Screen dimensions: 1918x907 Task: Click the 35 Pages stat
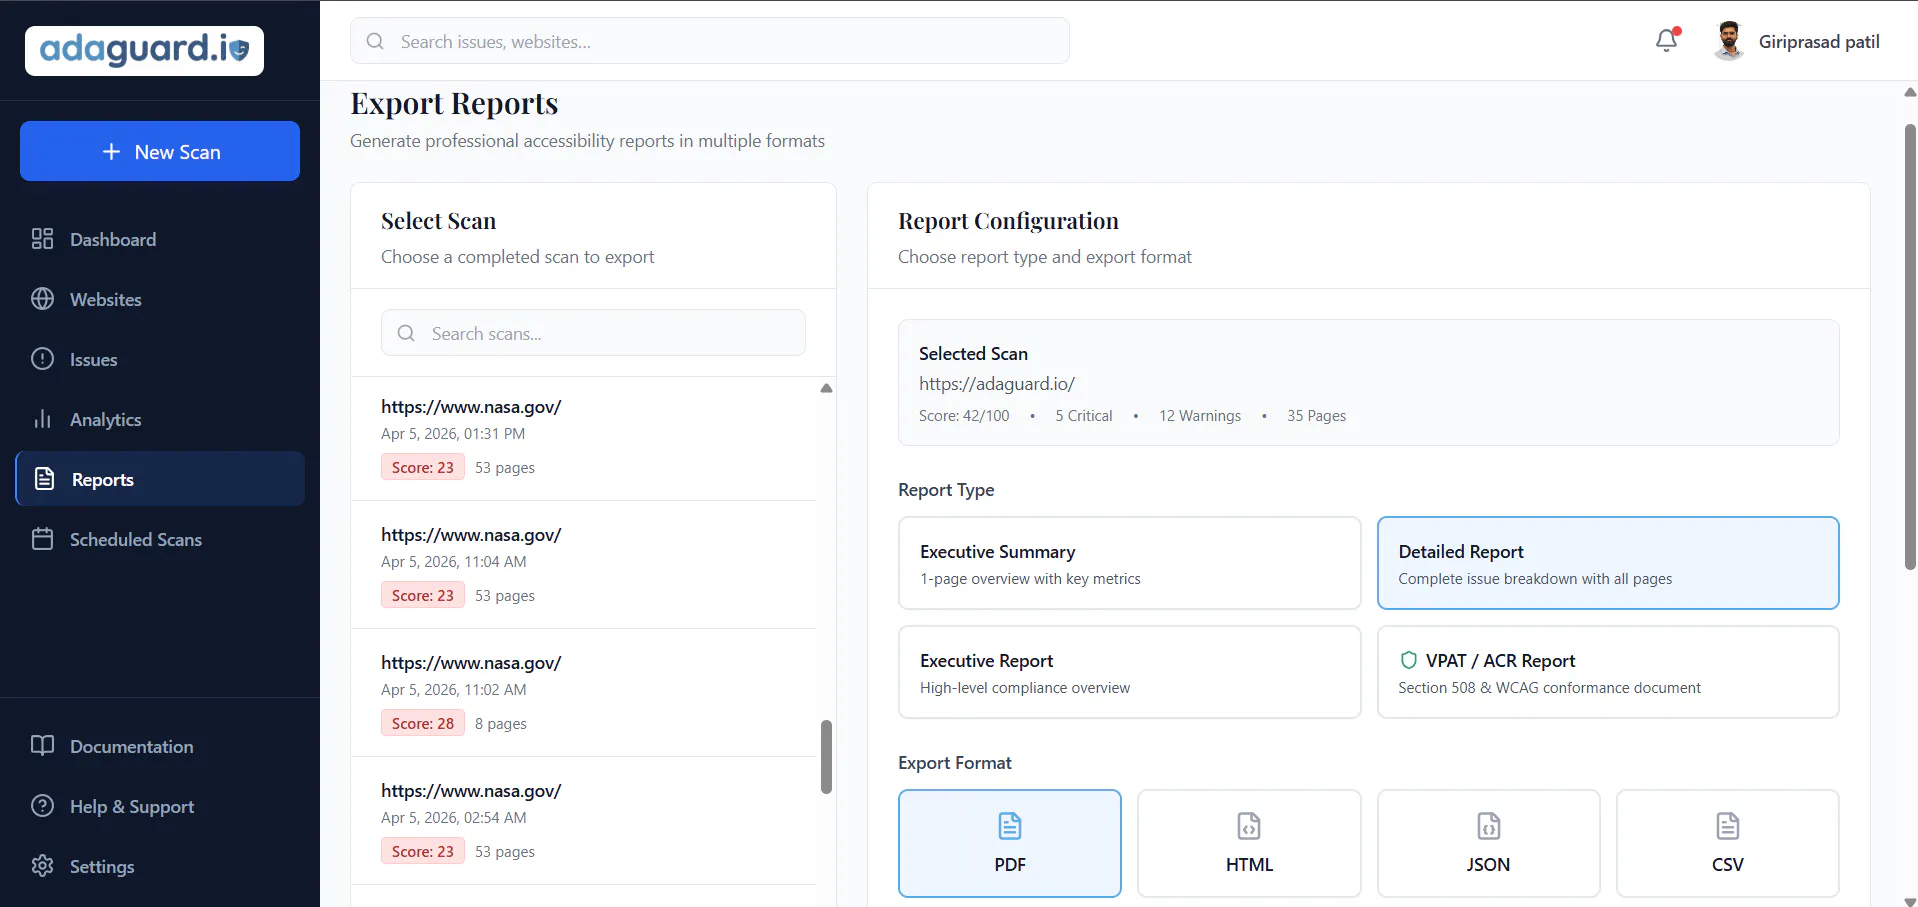1316,415
